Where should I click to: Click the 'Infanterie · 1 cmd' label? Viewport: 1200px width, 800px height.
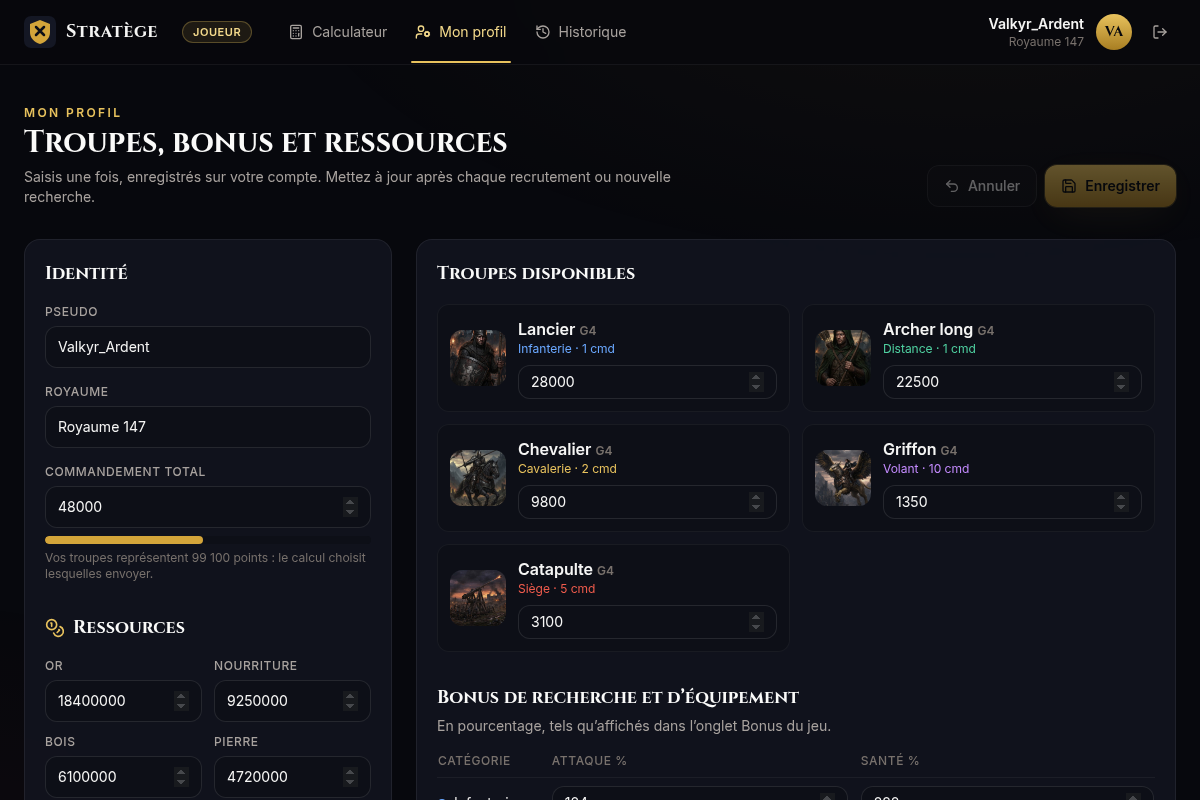pyautogui.click(x=566, y=349)
